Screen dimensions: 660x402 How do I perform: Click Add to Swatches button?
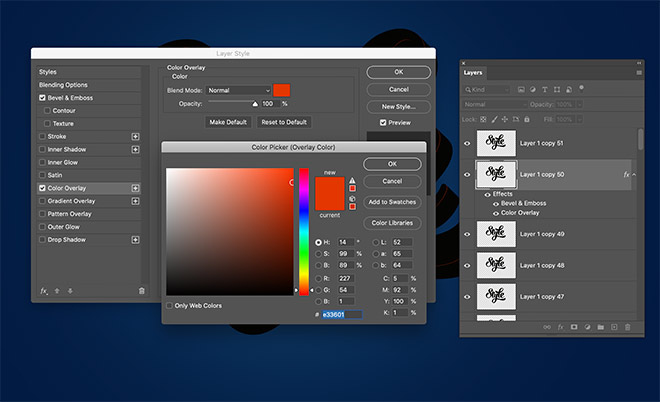point(392,202)
